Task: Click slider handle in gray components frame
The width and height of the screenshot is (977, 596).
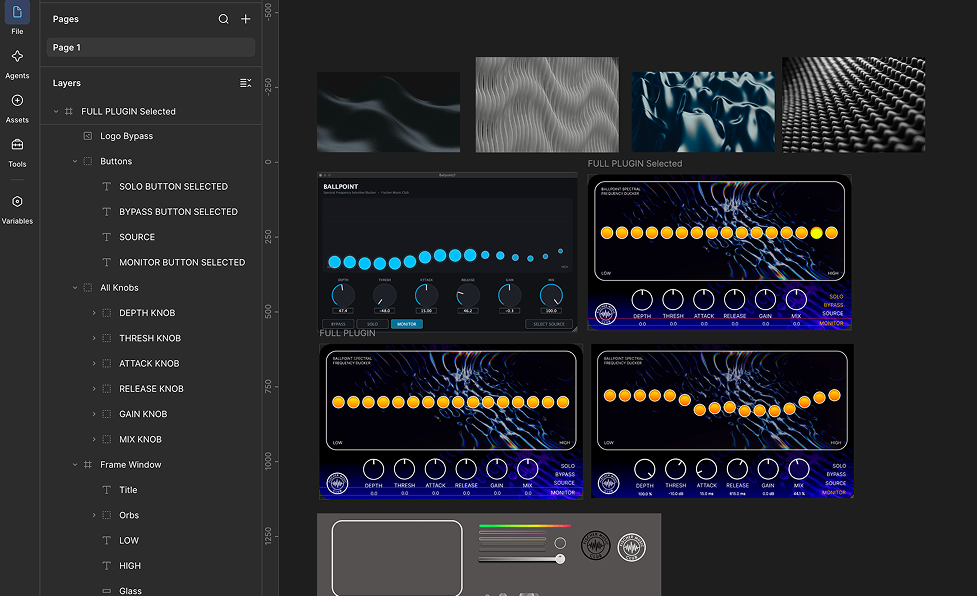Action: point(560,559)
